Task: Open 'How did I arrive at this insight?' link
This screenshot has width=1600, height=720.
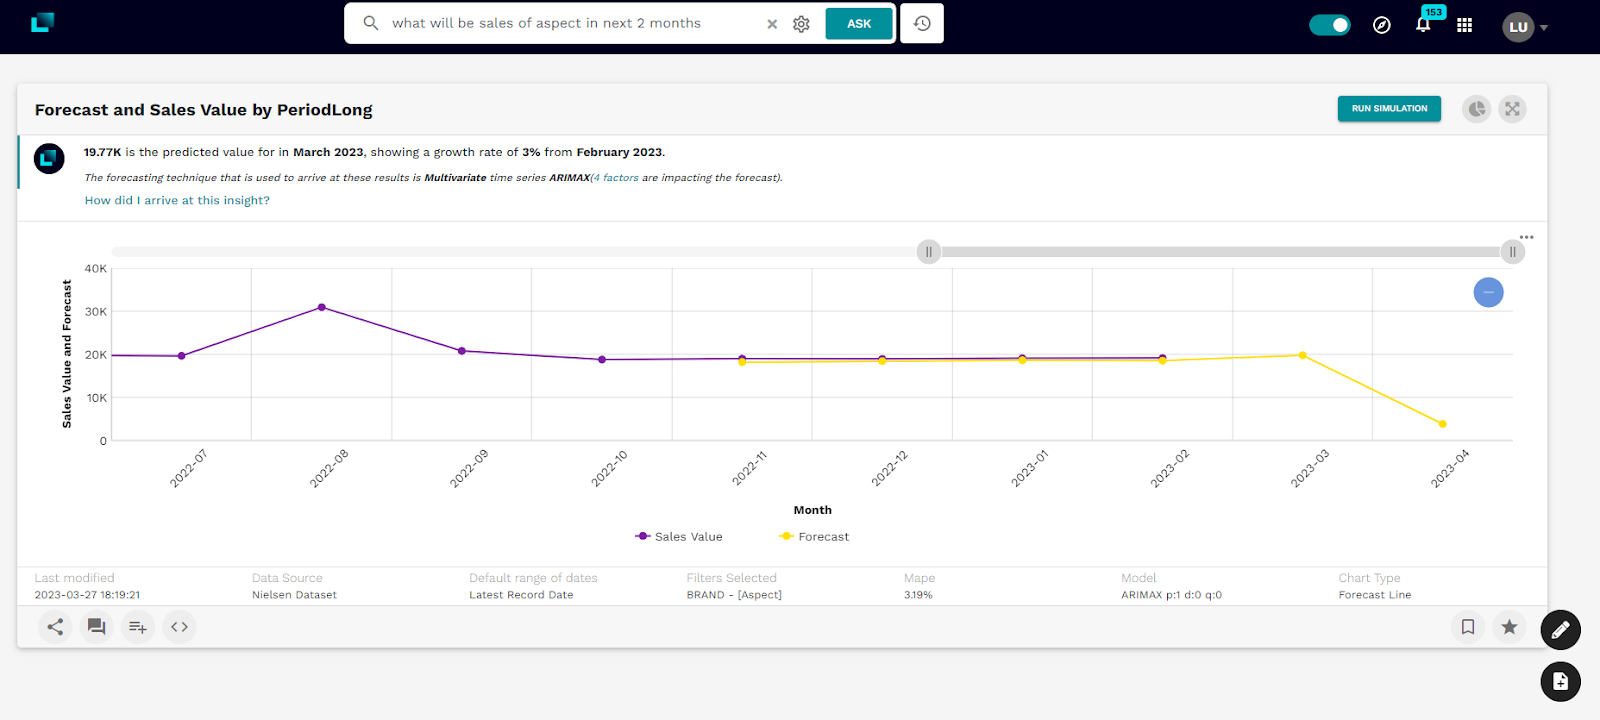Action: pos(177,200)
